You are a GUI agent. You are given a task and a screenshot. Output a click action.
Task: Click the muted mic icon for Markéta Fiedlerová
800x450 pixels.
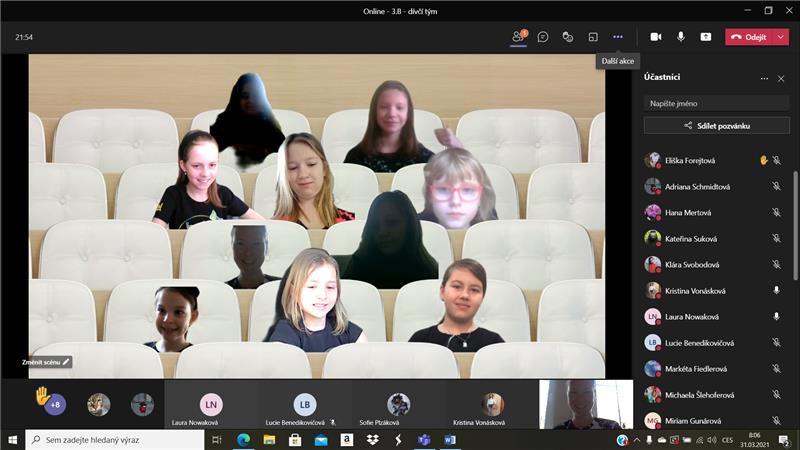tap(777, 369)
